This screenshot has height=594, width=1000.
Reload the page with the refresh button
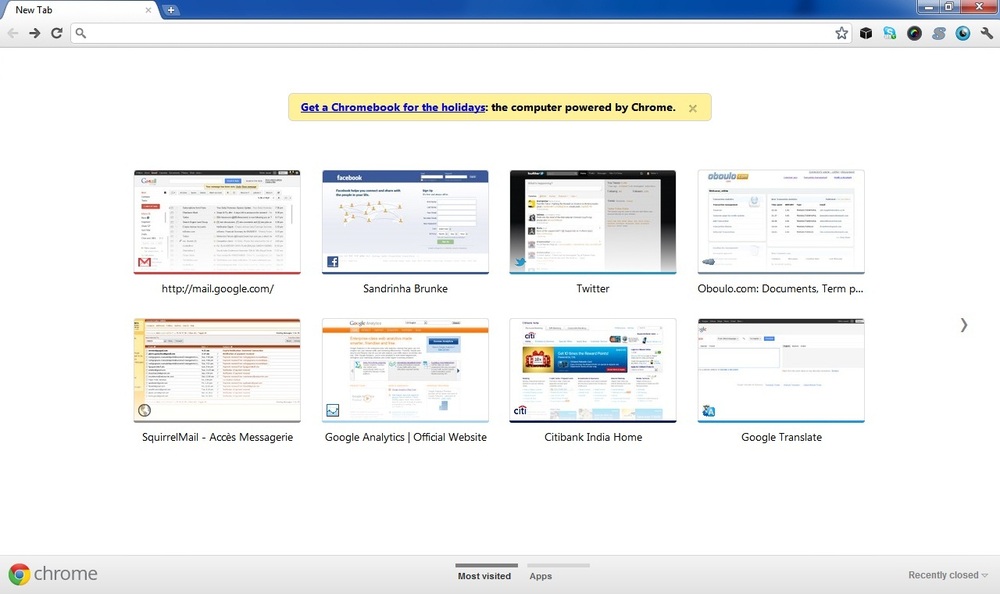pos(57,33)
